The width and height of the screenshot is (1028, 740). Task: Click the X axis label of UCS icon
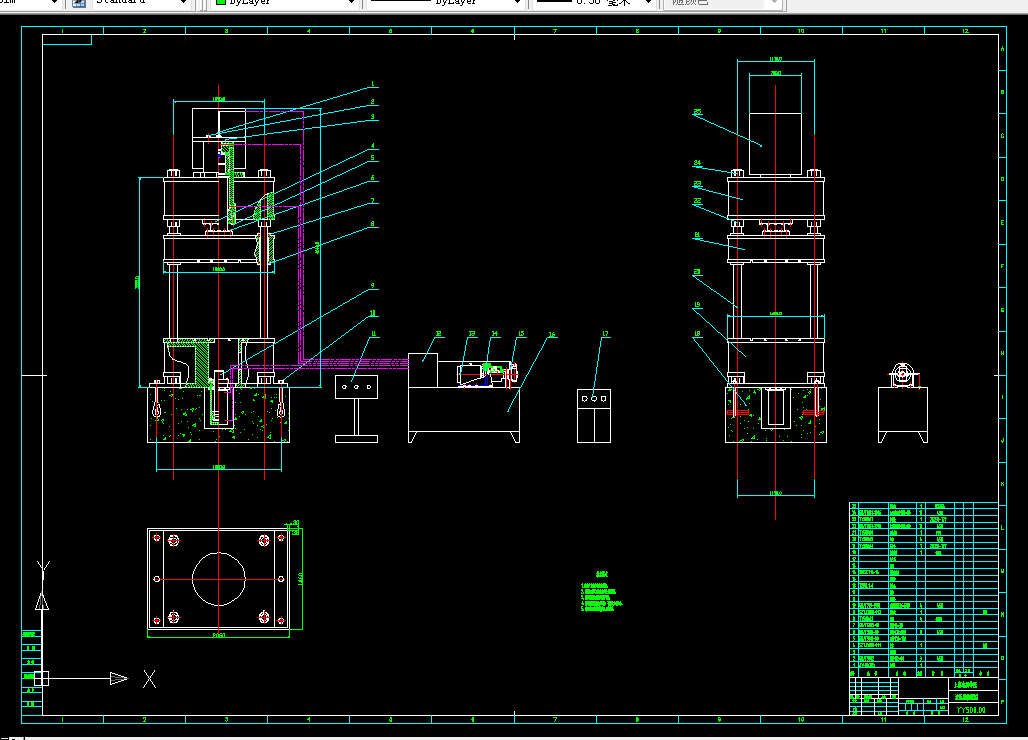coord(149,679)
